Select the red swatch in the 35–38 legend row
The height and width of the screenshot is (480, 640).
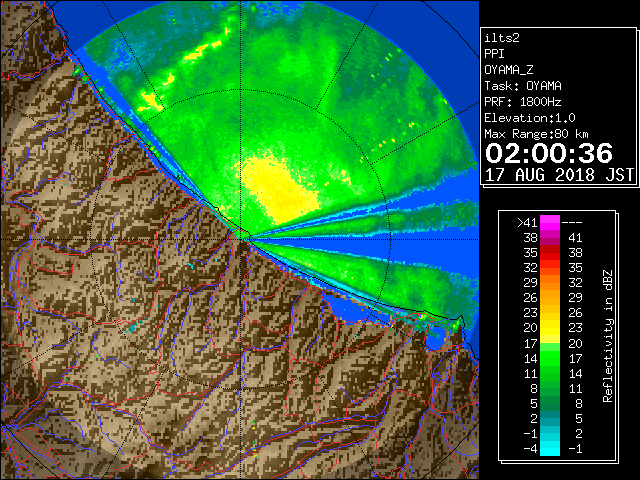pos(550,253)
